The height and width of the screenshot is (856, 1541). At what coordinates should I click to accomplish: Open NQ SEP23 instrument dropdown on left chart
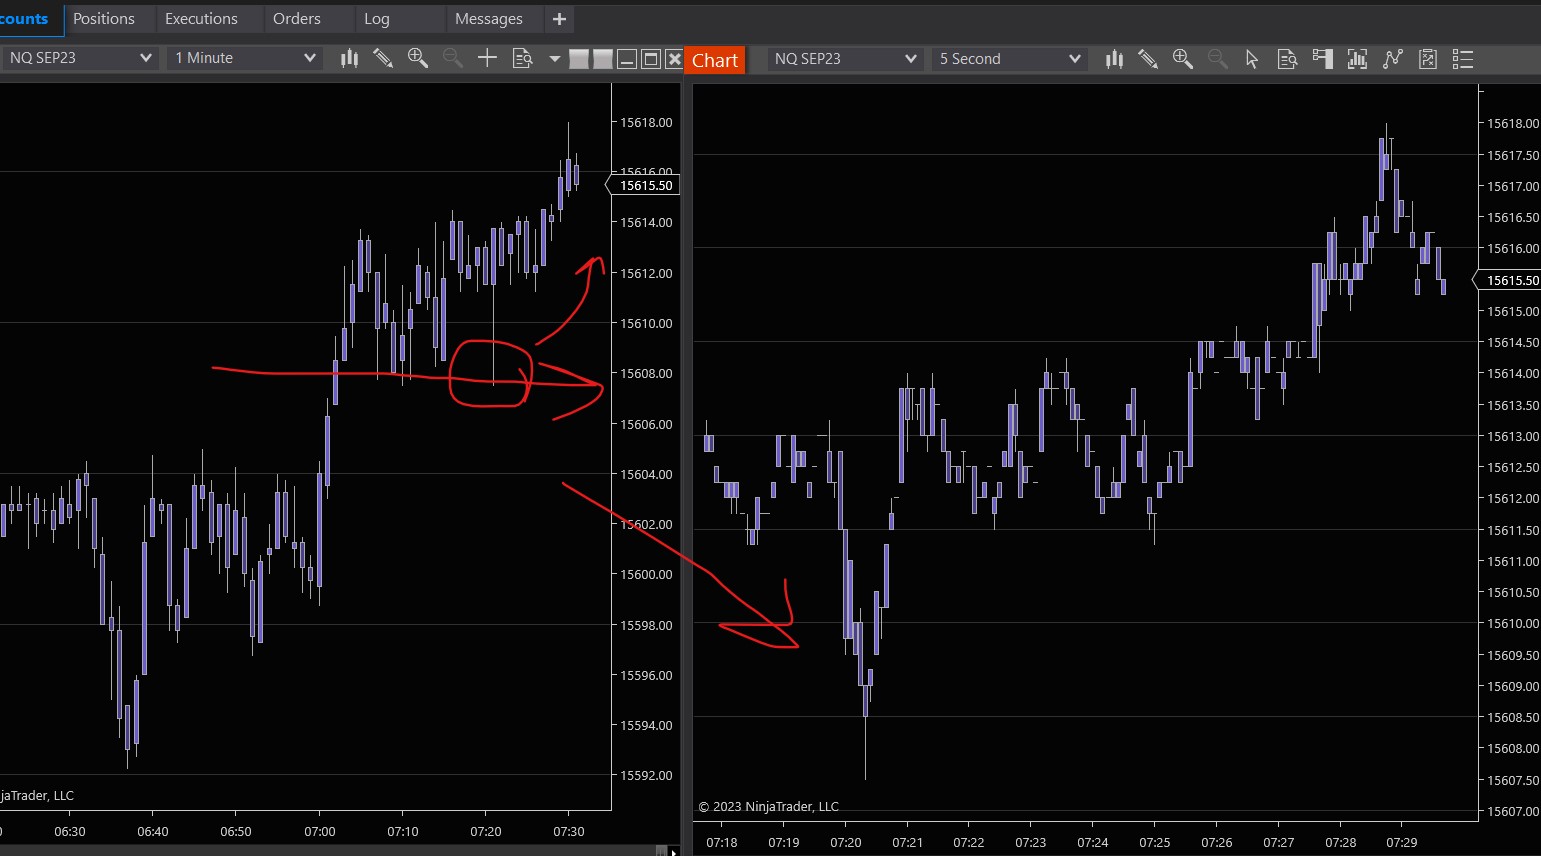[80, 58]
